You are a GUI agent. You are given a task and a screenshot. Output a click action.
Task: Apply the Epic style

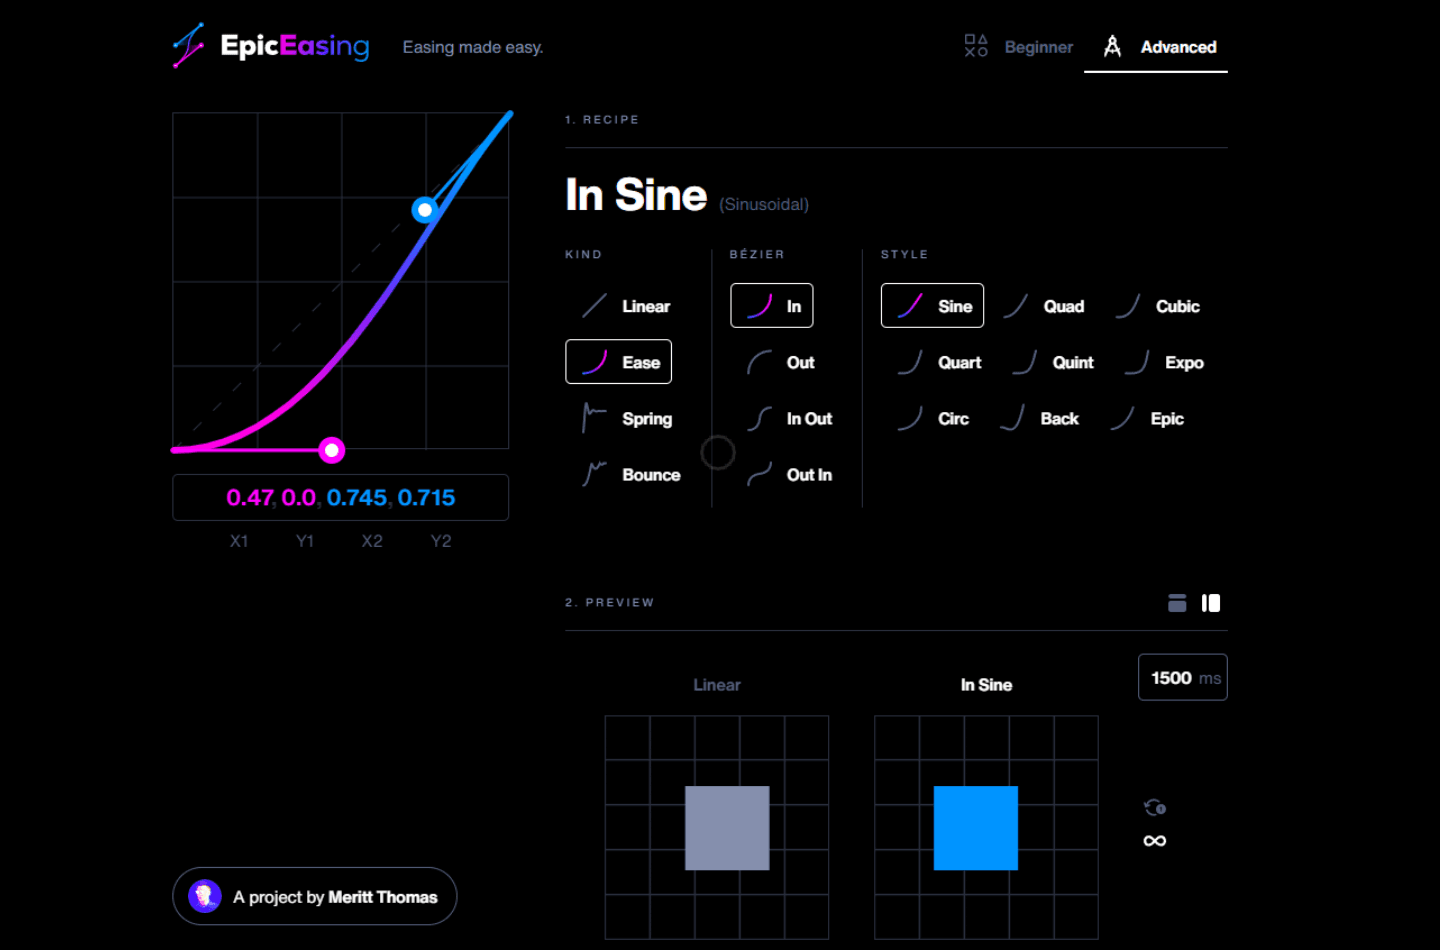click(1147, 418)
